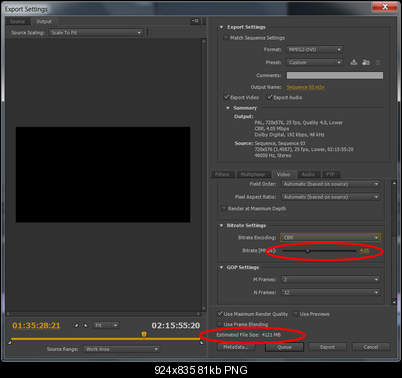Collapse the Export Settings section
The height and width of the screenshot is (378, 402).
(x=221, y=27)
